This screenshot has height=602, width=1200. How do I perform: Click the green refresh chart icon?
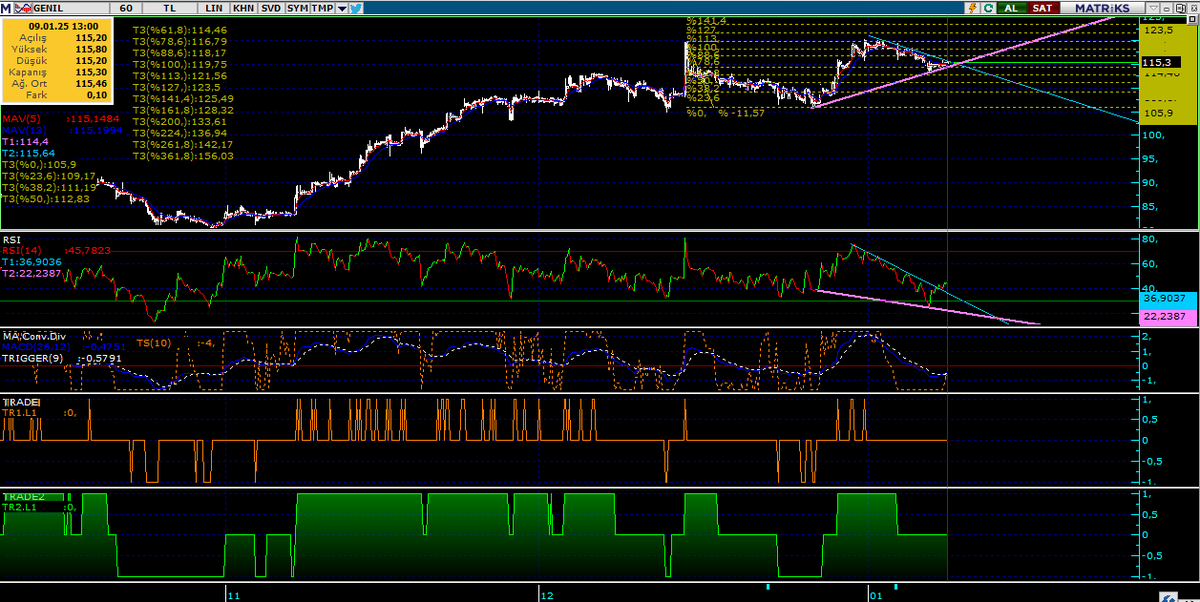pos(988,8)
